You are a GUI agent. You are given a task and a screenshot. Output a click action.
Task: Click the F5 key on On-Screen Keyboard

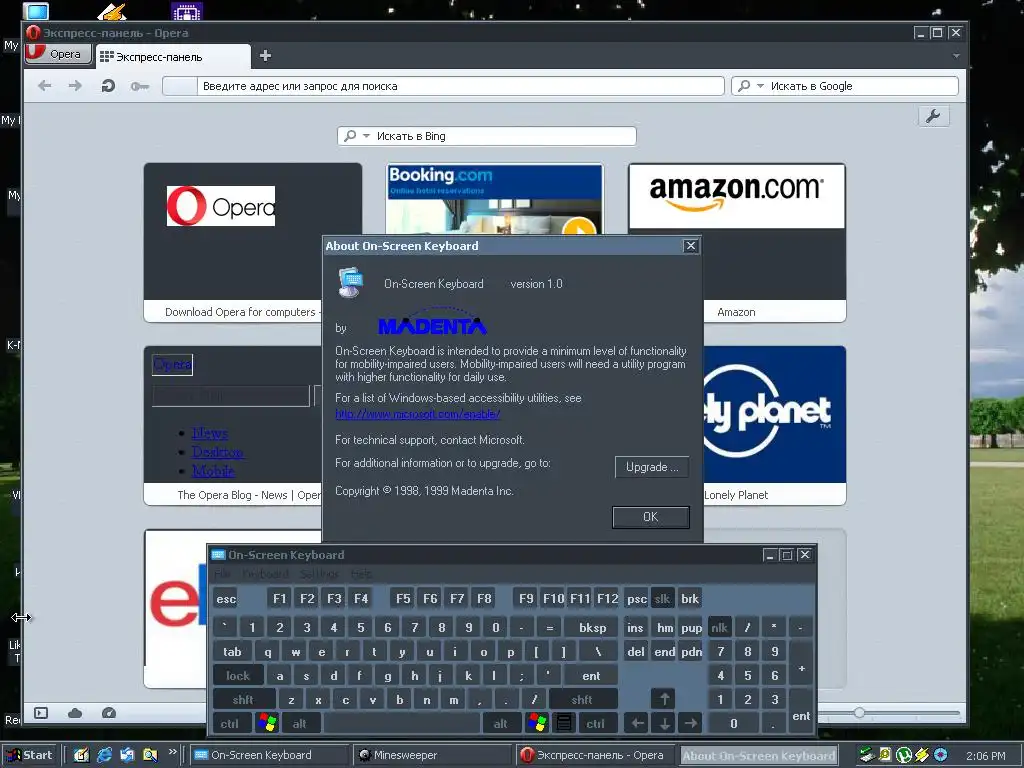coord(403,598)
